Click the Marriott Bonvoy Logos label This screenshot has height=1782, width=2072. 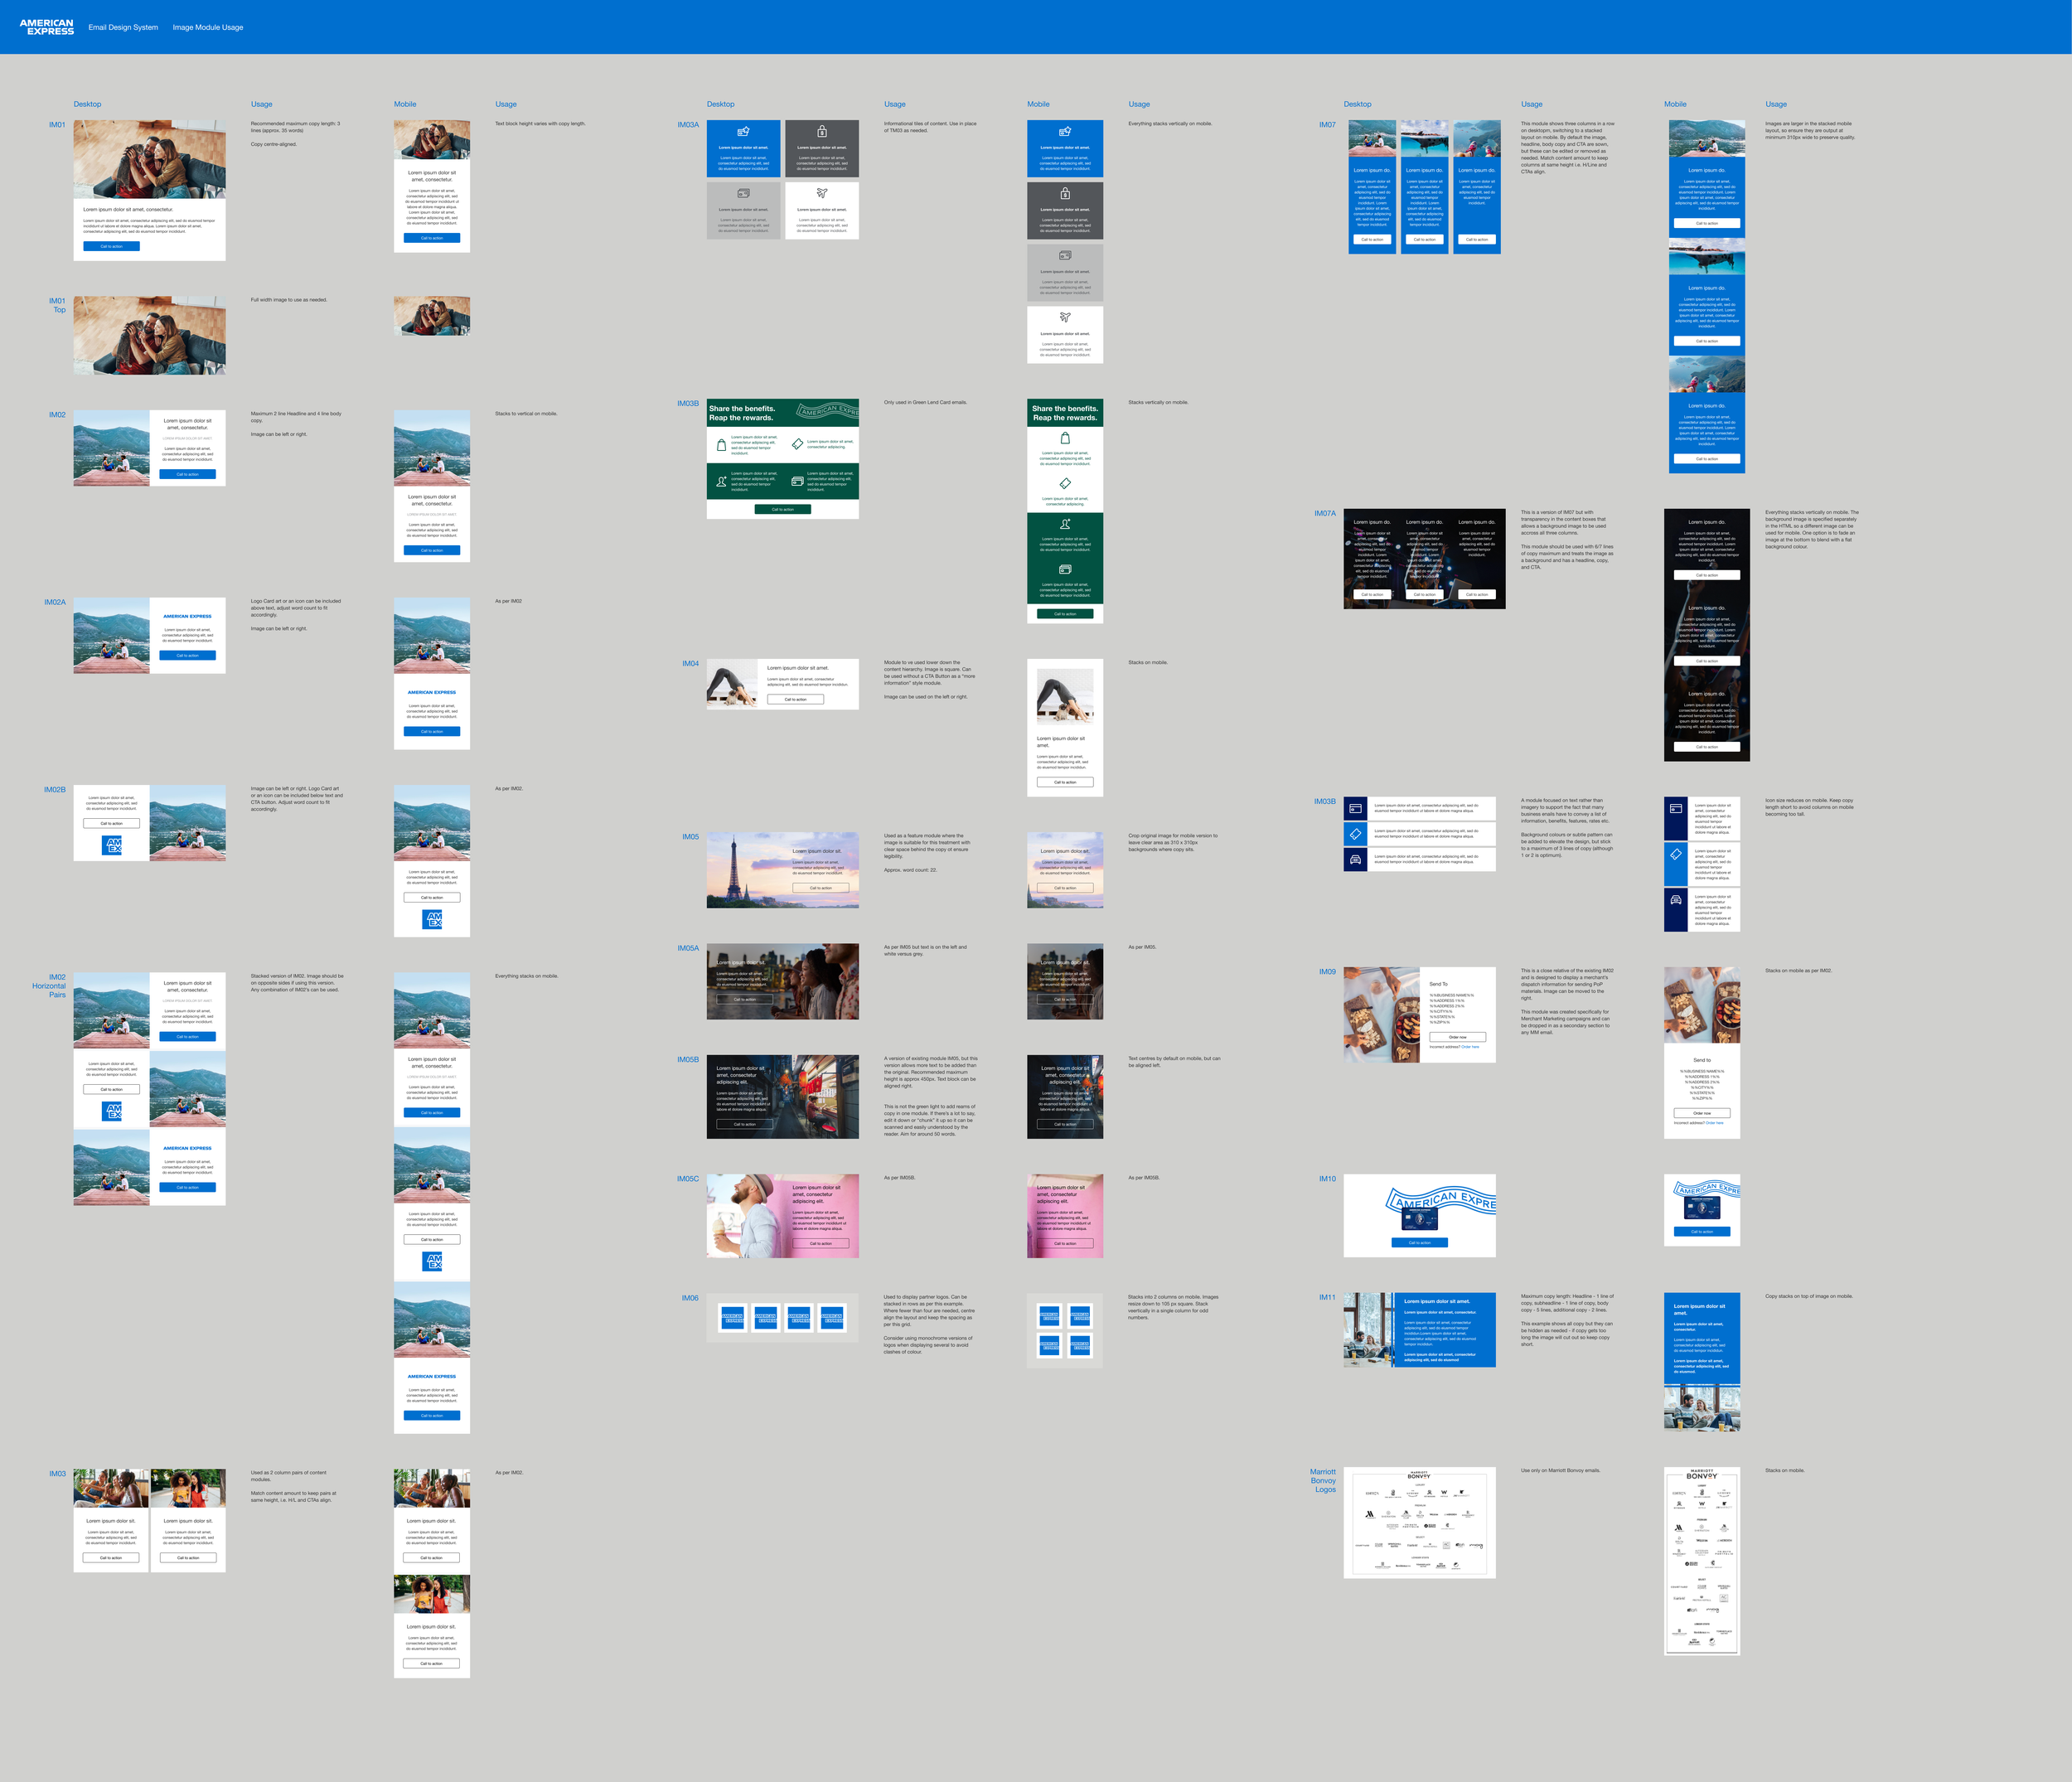point(1323,1480)
